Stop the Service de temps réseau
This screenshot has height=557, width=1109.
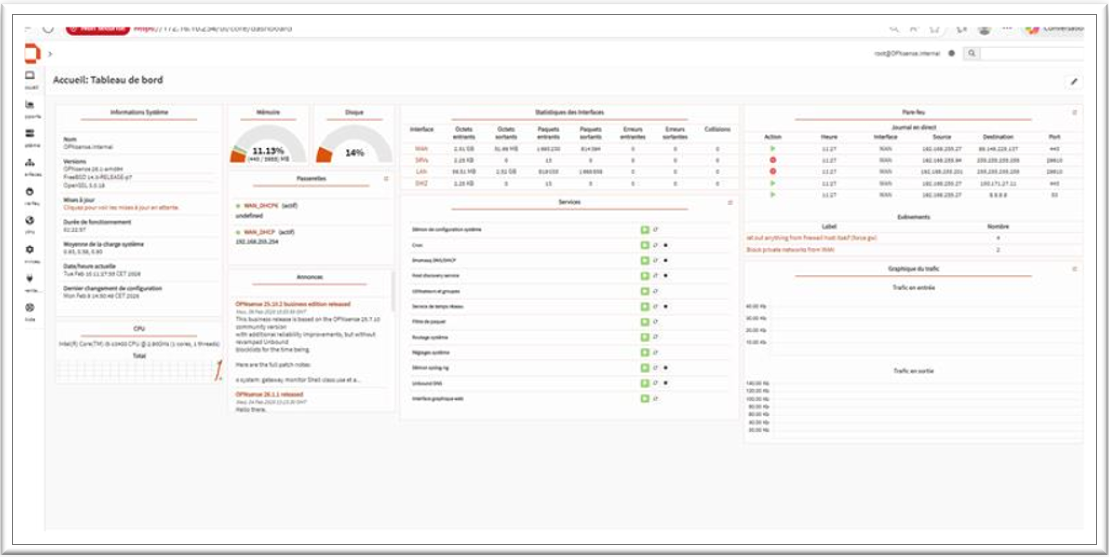[665, 306]
